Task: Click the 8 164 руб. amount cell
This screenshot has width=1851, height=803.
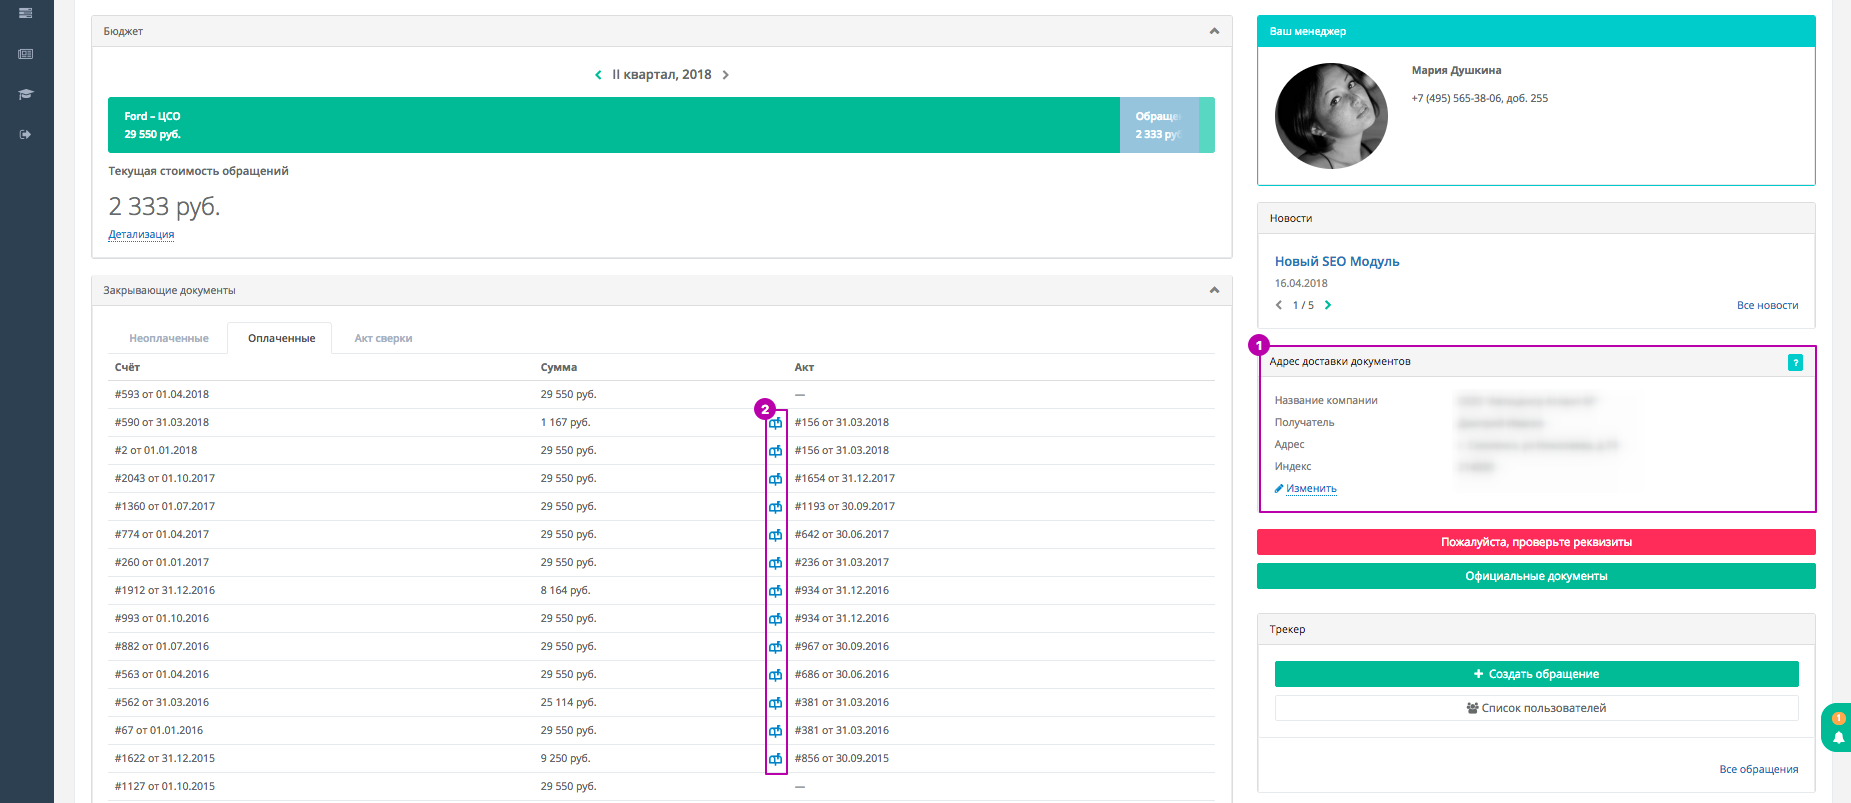Action: click(566, 590)
